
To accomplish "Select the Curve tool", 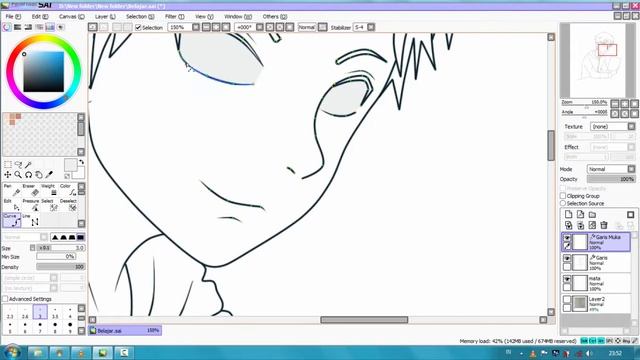I will point(11,220).
